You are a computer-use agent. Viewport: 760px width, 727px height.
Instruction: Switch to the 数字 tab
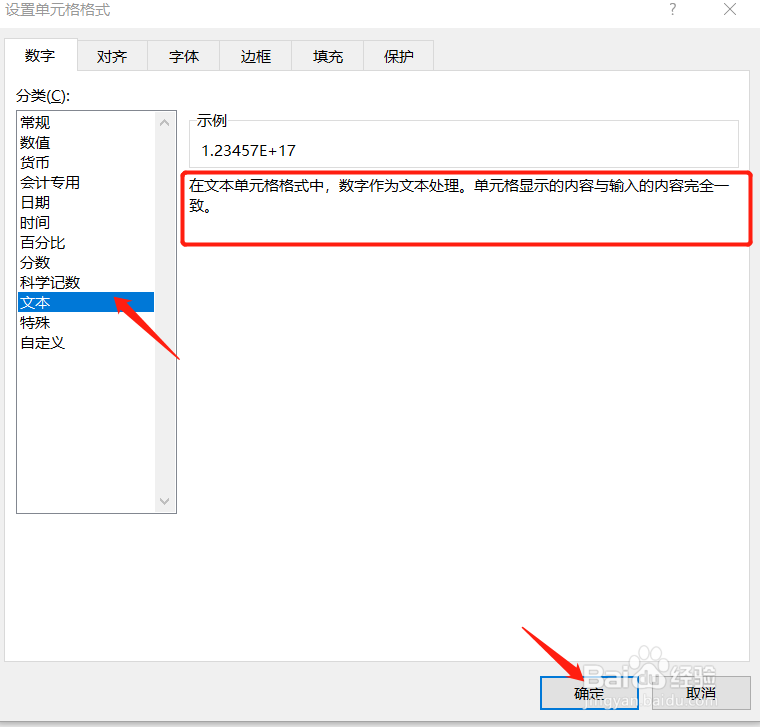(x=41, y=55)
